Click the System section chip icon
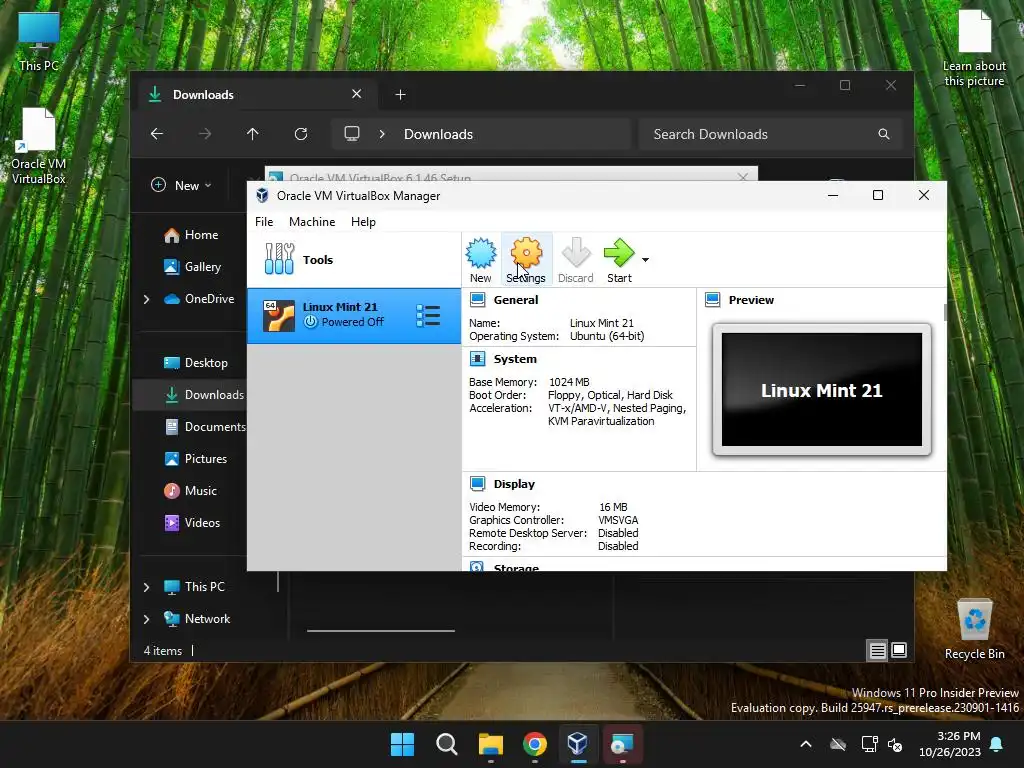This screenshot has width=1024, height=768. coord(478,359)
